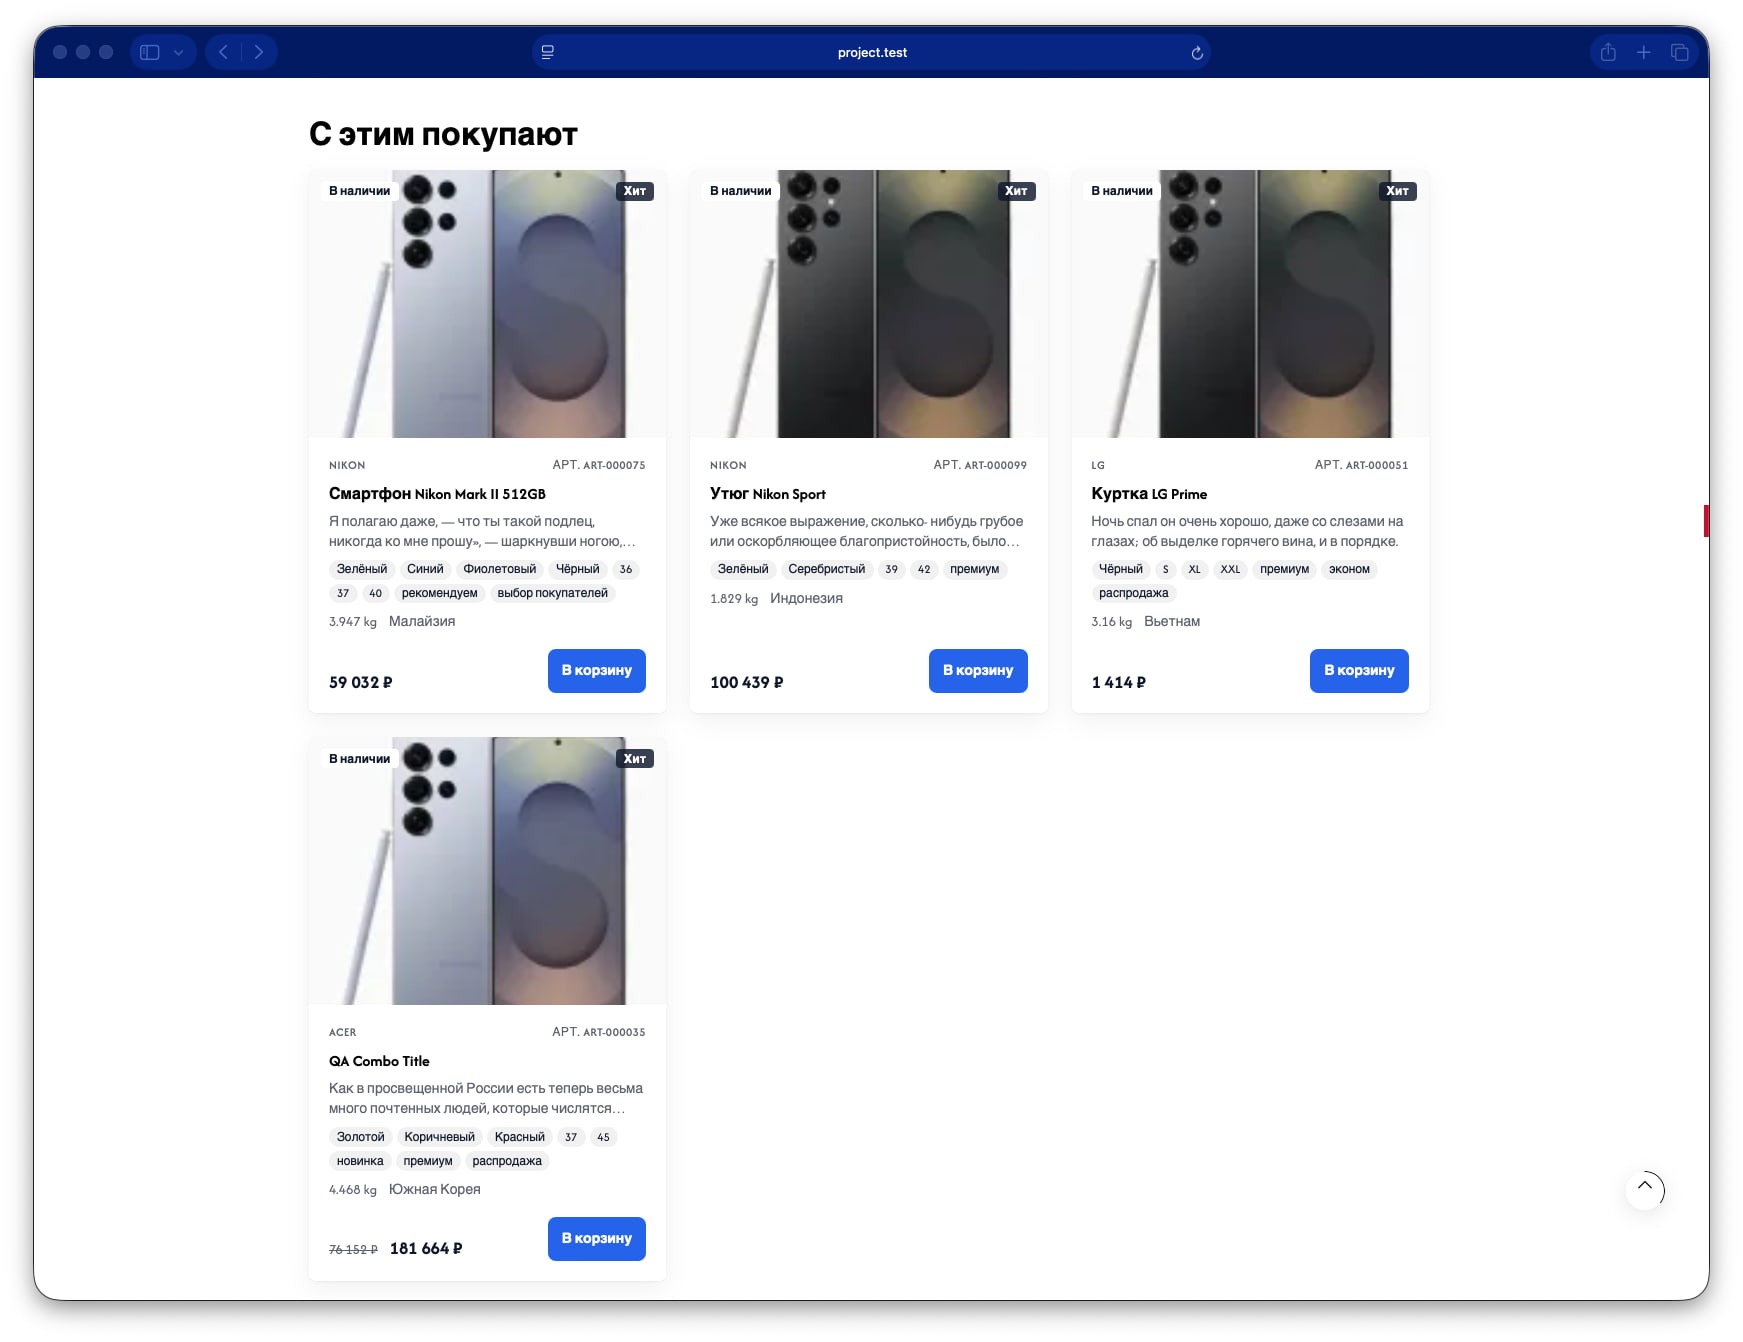Click the Хит badge on the Утюг card
This screenshot has width=1743, height=1342.
tap(1016, 191)
